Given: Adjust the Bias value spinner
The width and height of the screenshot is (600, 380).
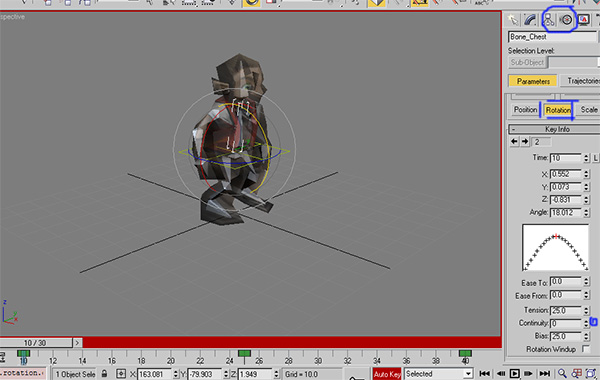Looking at the screenshot, I should click(x=586, y=336).
